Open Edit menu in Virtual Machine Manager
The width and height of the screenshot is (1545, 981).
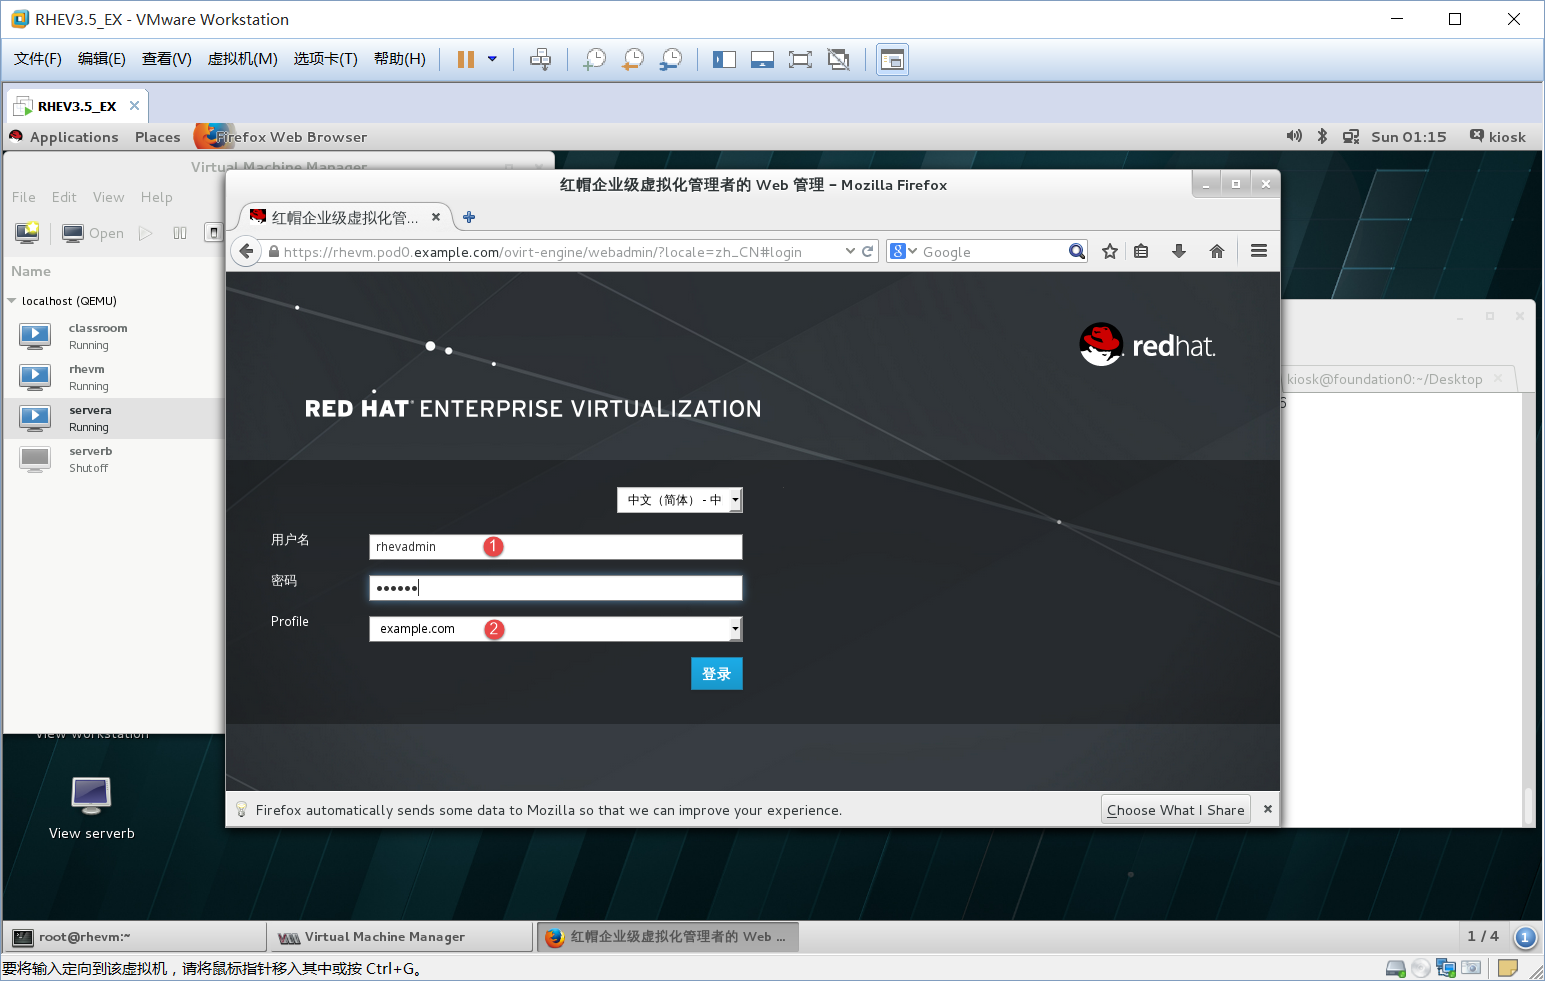pos(64,197)
